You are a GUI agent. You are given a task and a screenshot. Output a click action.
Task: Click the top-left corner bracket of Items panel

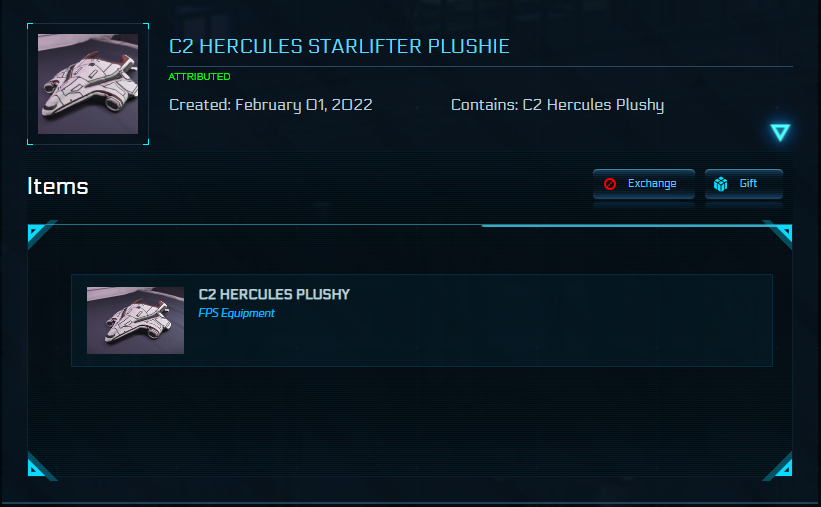pos(36,234)
